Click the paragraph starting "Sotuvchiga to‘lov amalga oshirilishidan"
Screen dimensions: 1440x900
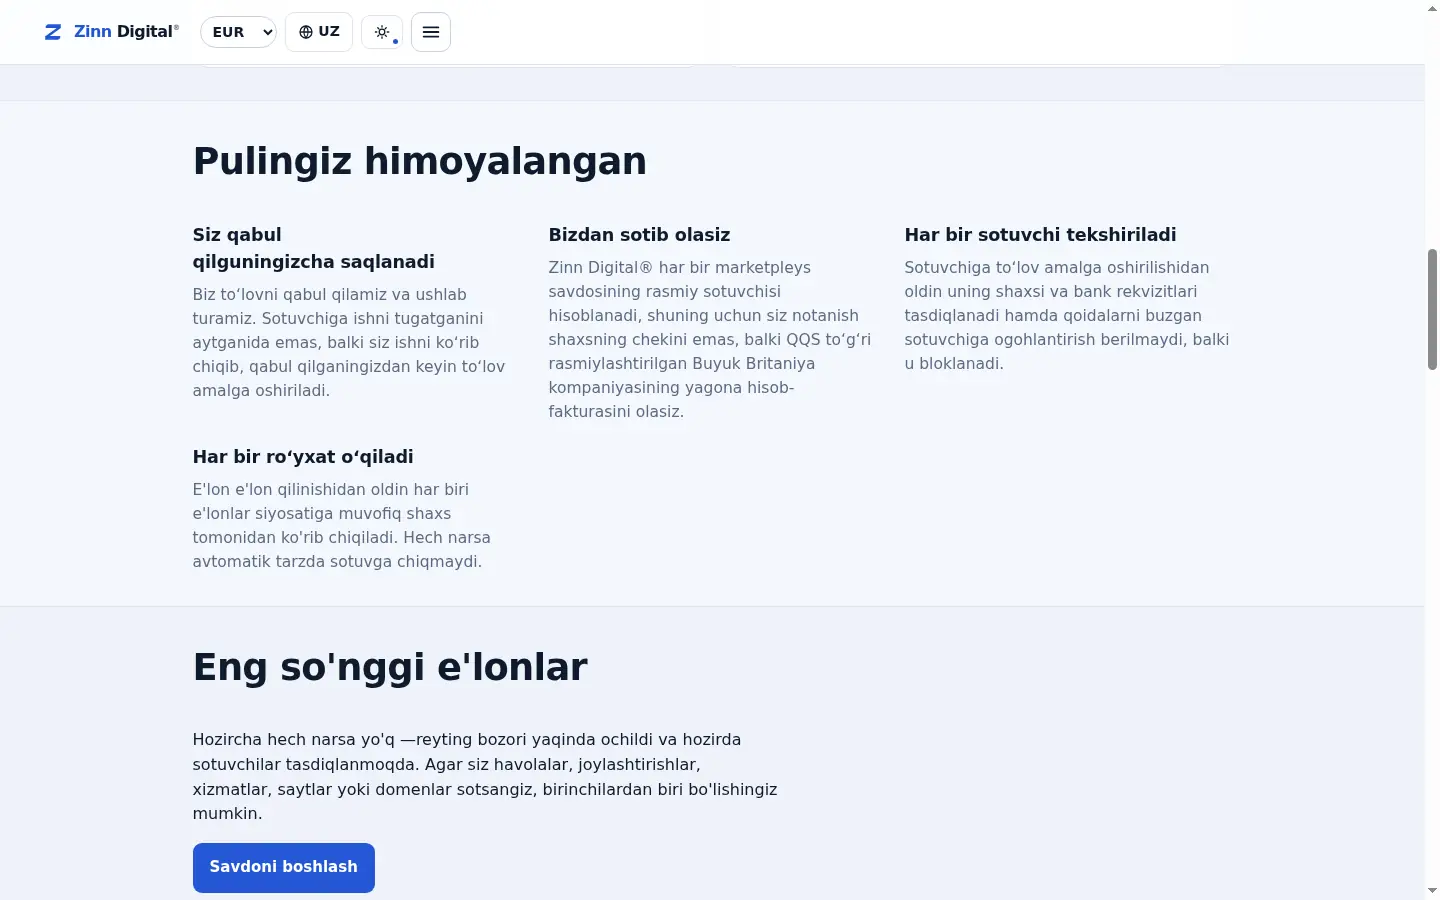click(1067, 316)
